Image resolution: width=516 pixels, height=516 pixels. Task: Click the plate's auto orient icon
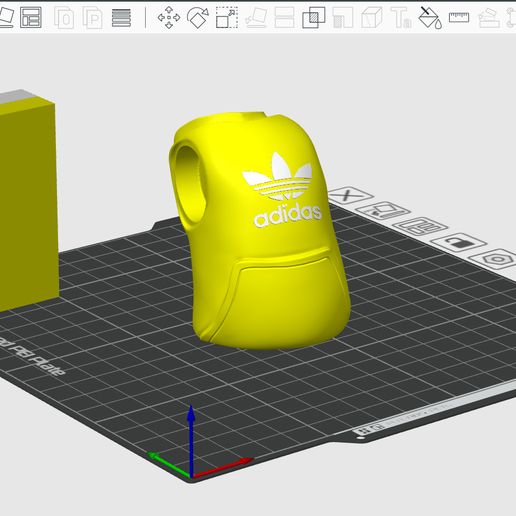383,211
